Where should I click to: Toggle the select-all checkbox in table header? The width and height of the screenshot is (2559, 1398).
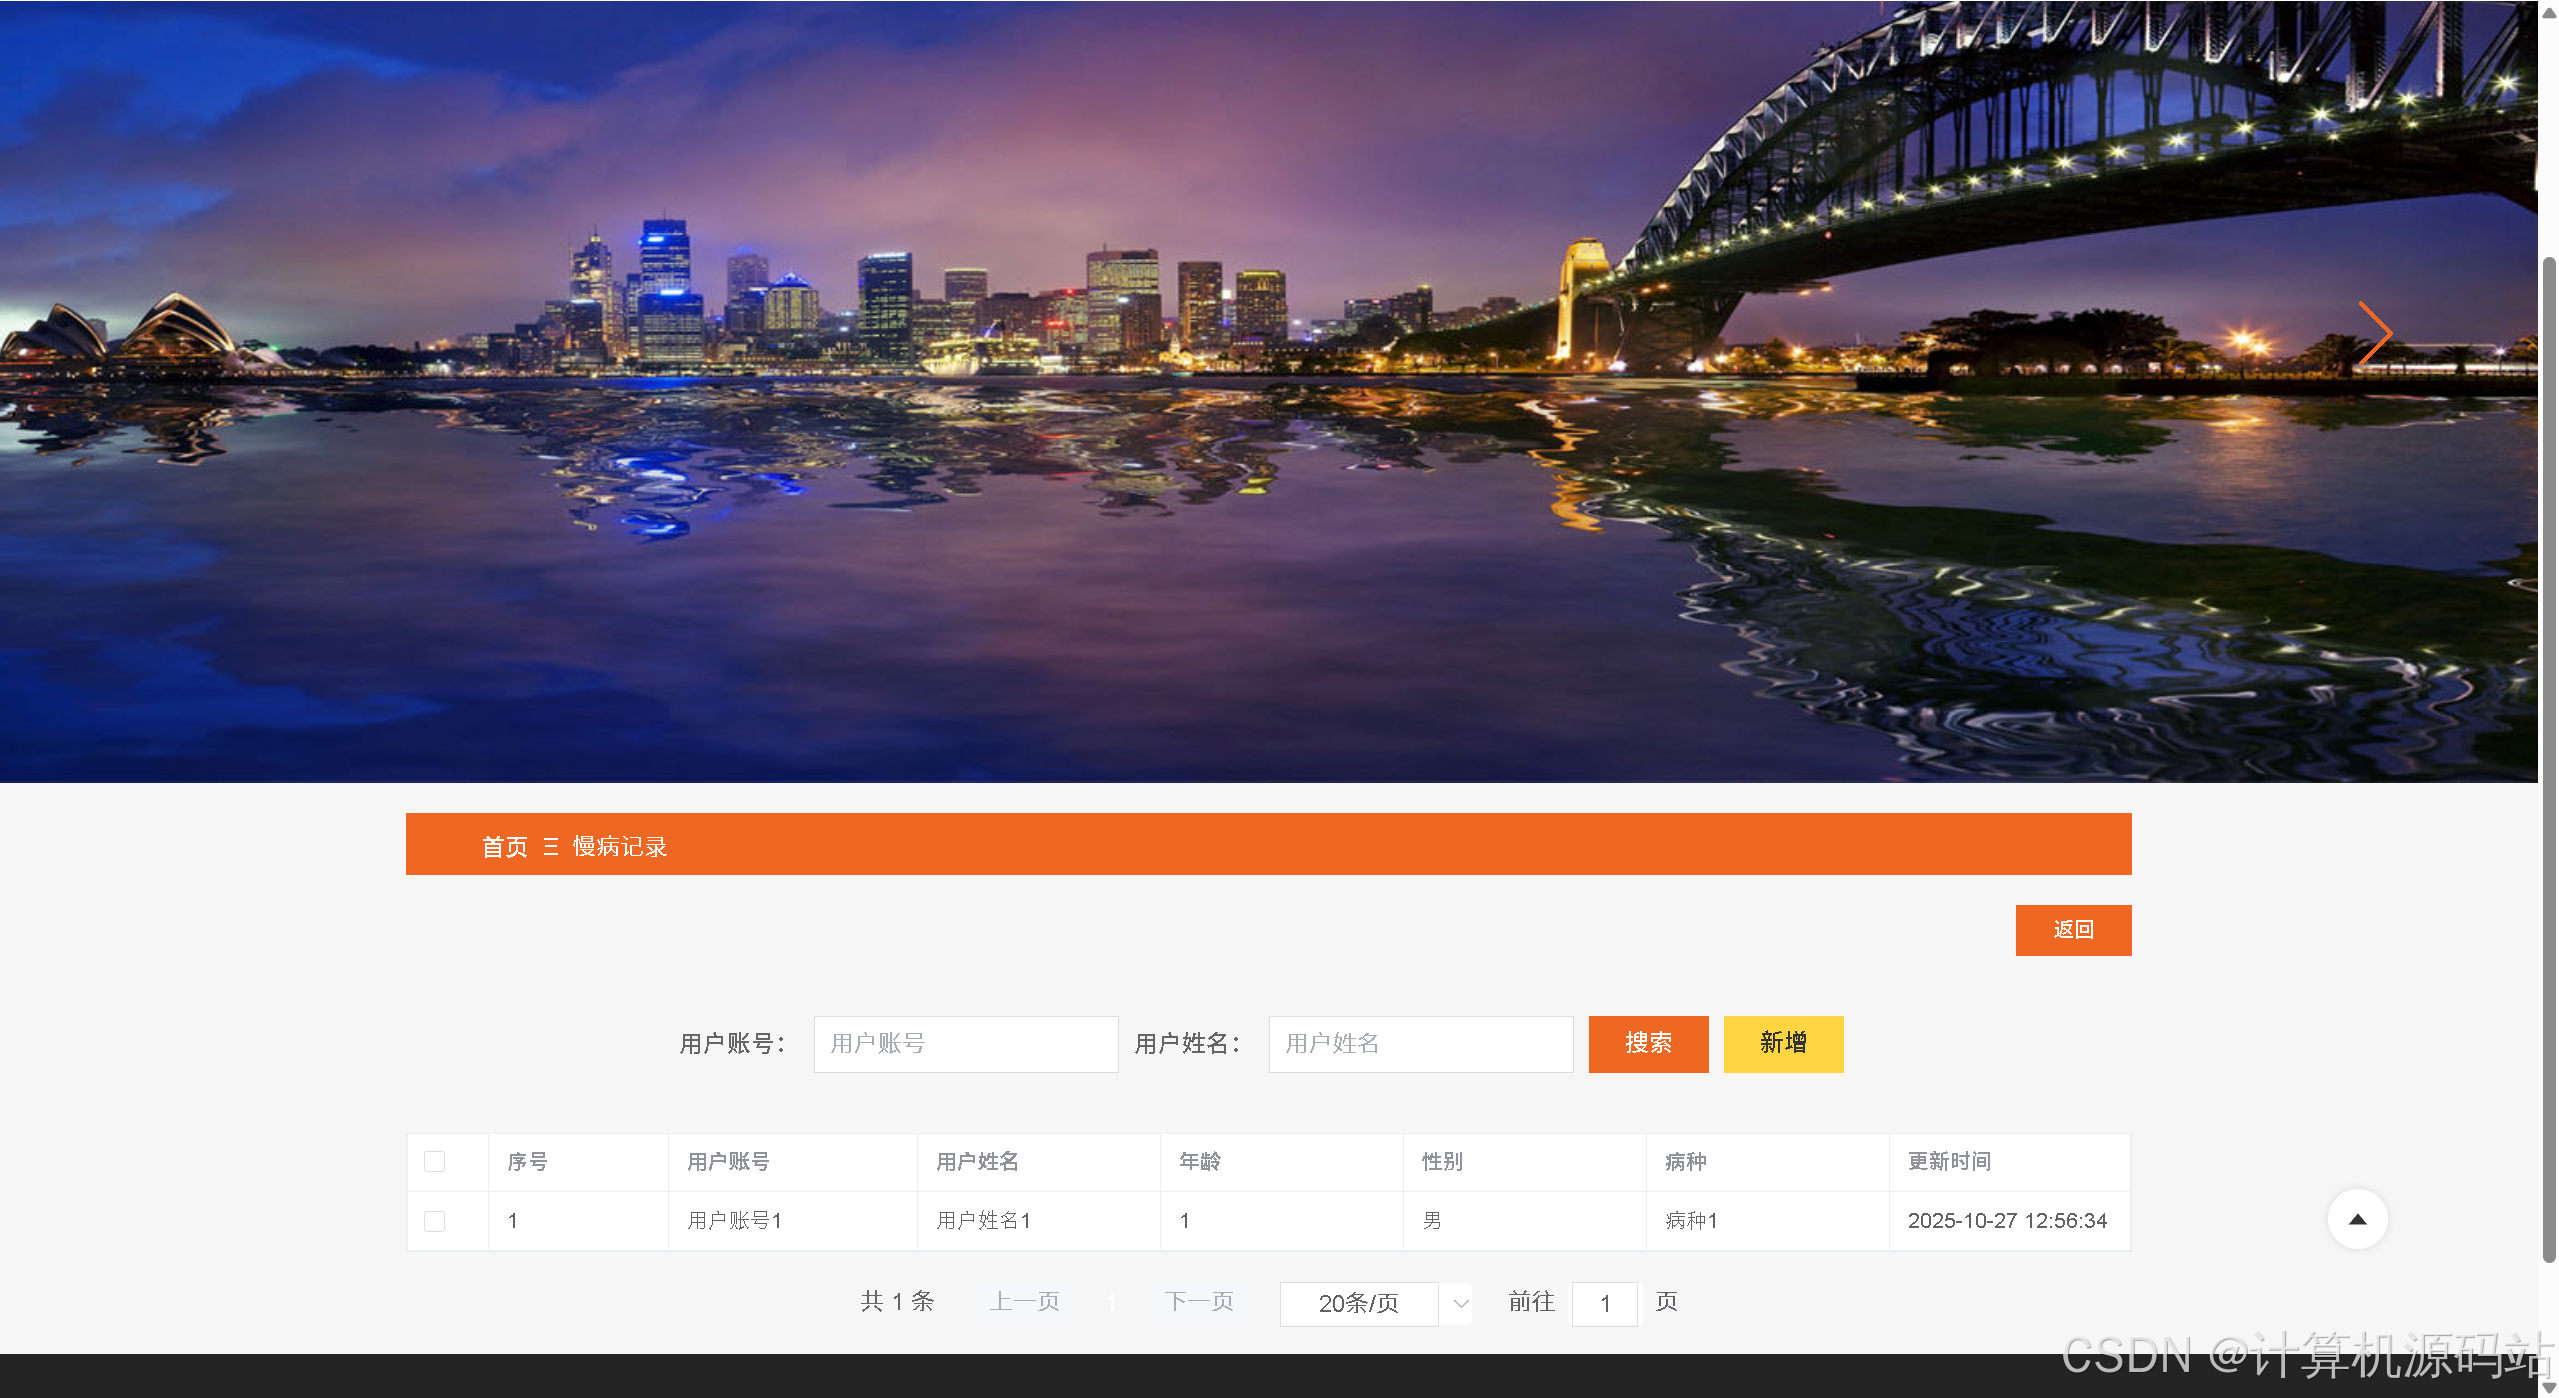click(434, 1161)
